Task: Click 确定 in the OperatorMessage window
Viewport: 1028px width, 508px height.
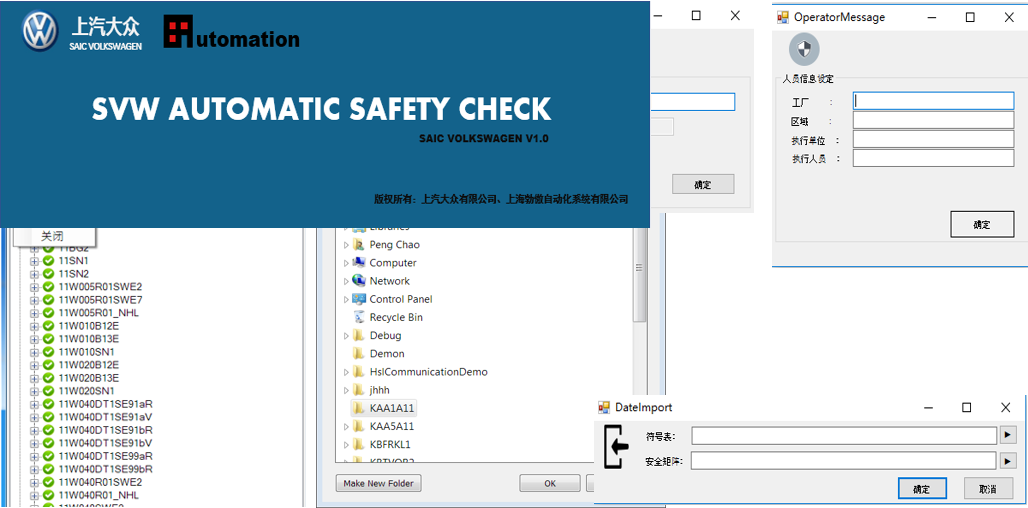Action: click(x=981, y=224)
